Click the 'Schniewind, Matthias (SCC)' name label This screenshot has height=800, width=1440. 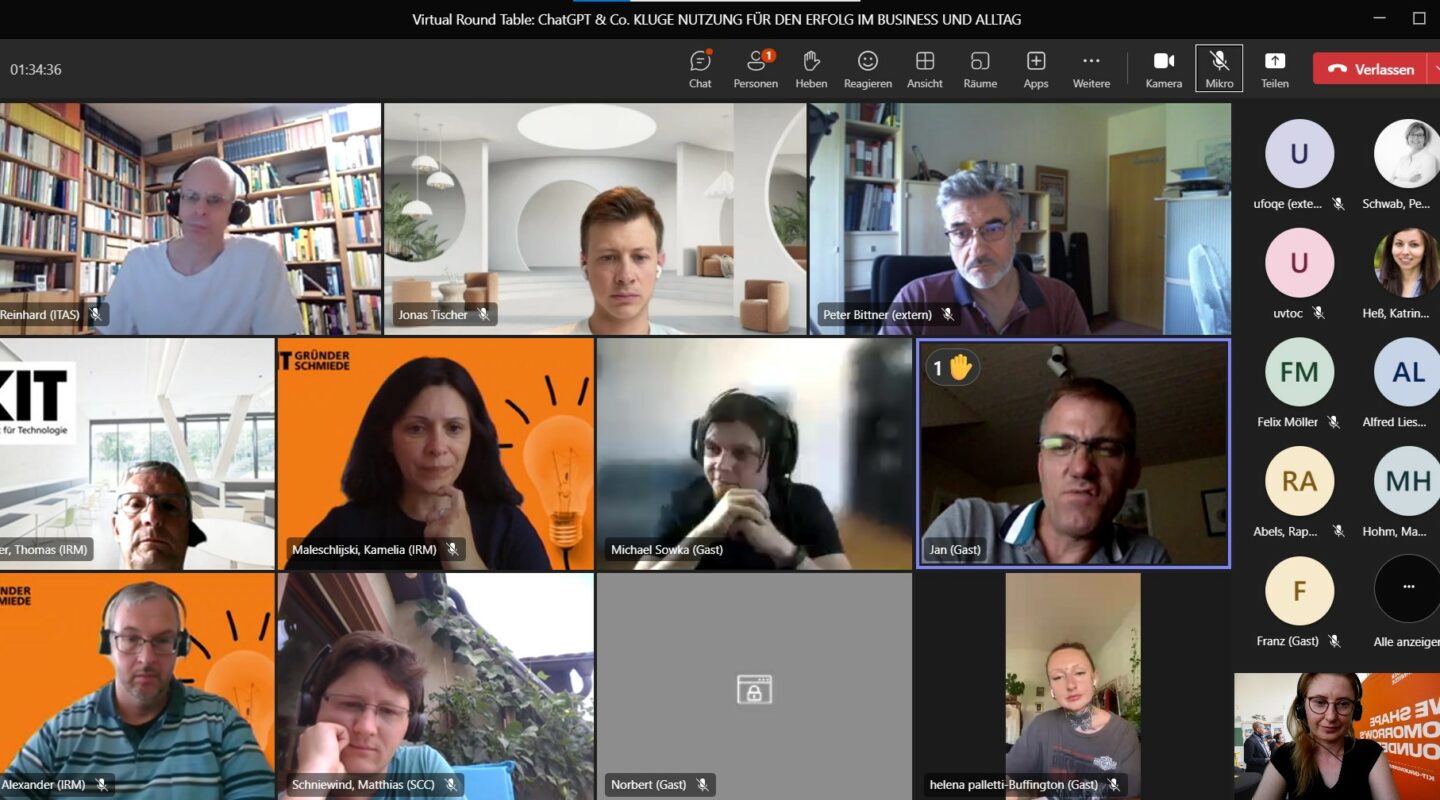(x=363, y=785)
